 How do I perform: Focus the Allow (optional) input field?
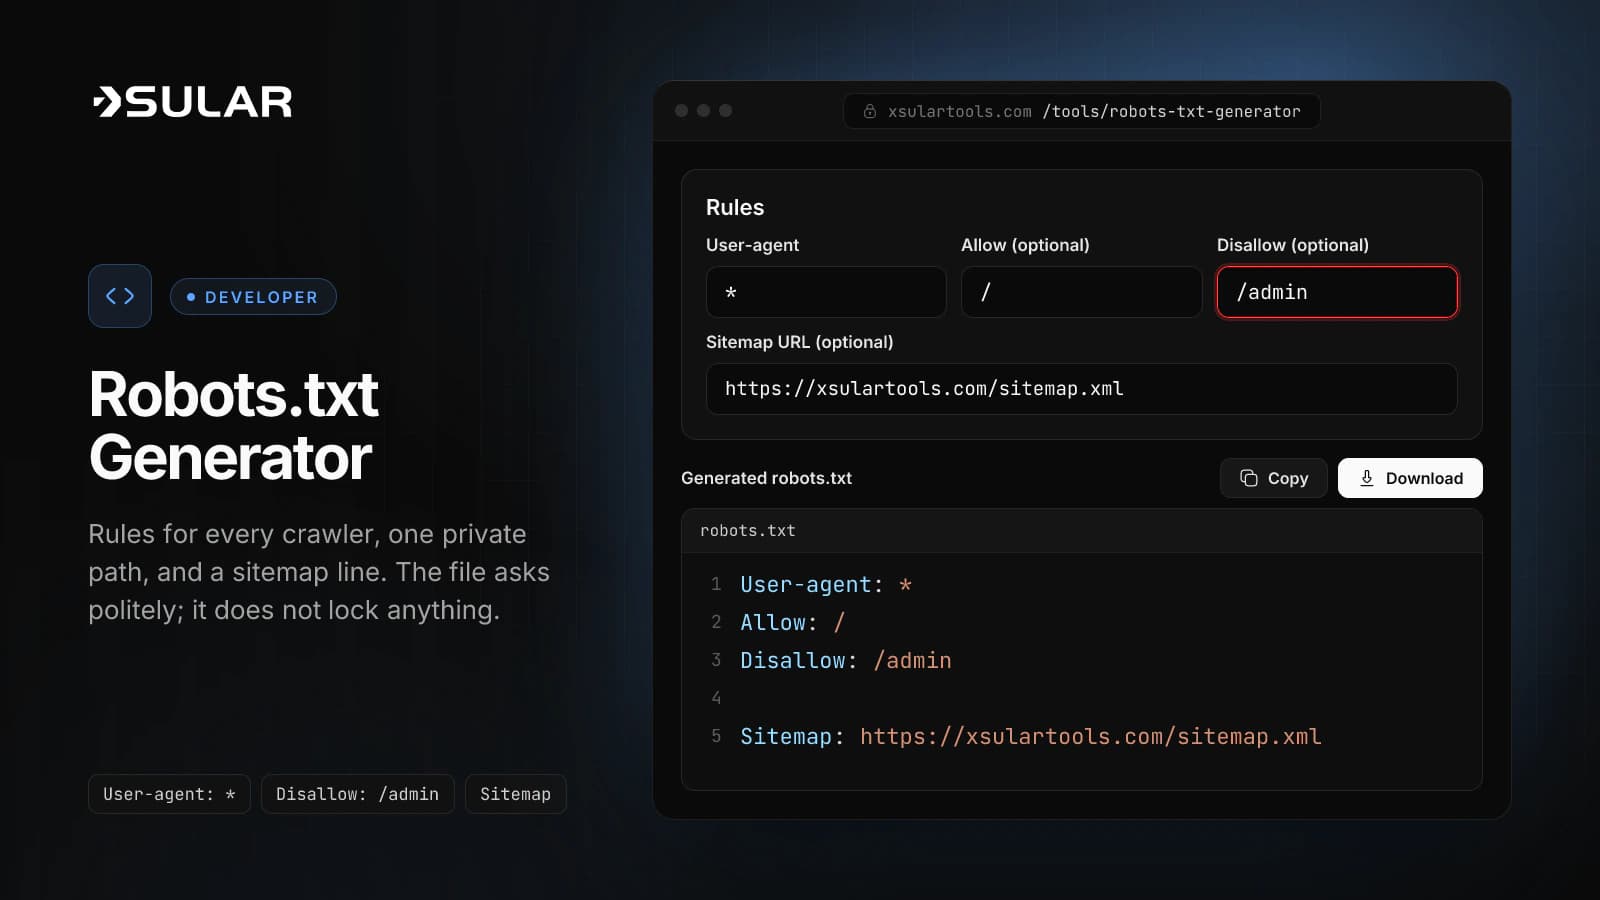tap(1081, 292)
